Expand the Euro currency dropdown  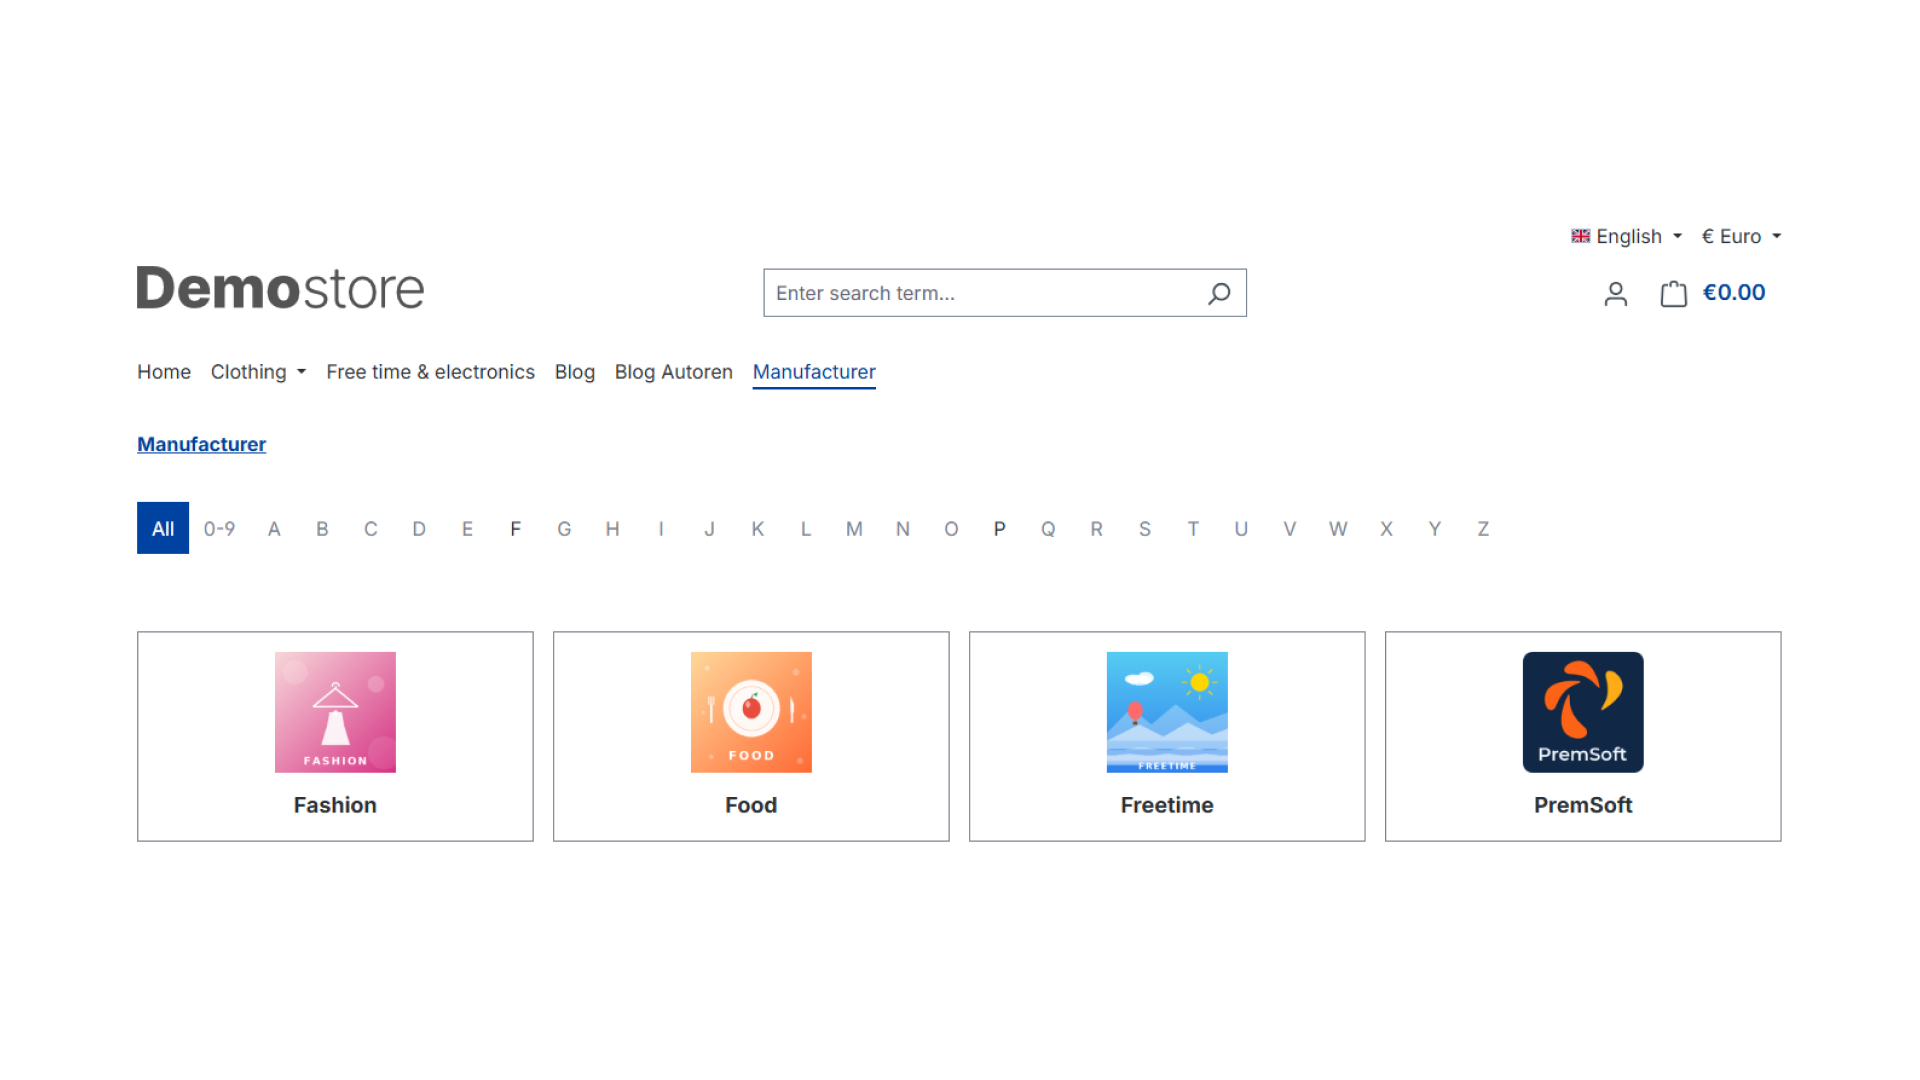point(1741,236)
